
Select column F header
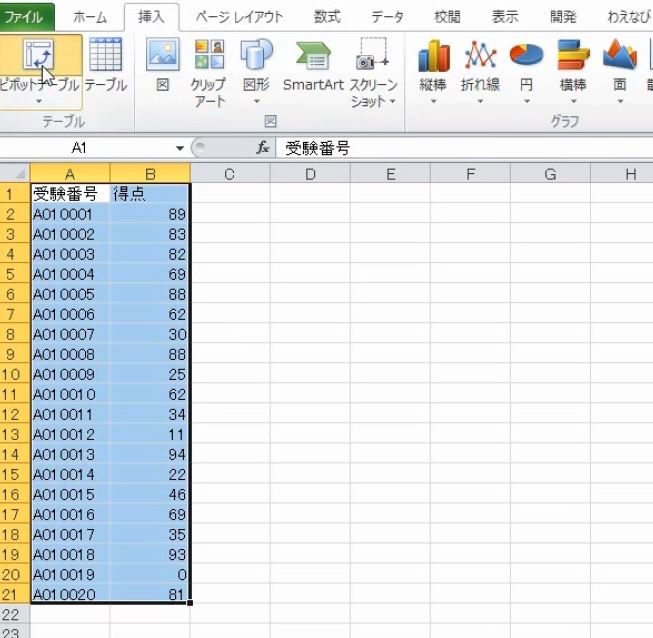click(470, 174)
